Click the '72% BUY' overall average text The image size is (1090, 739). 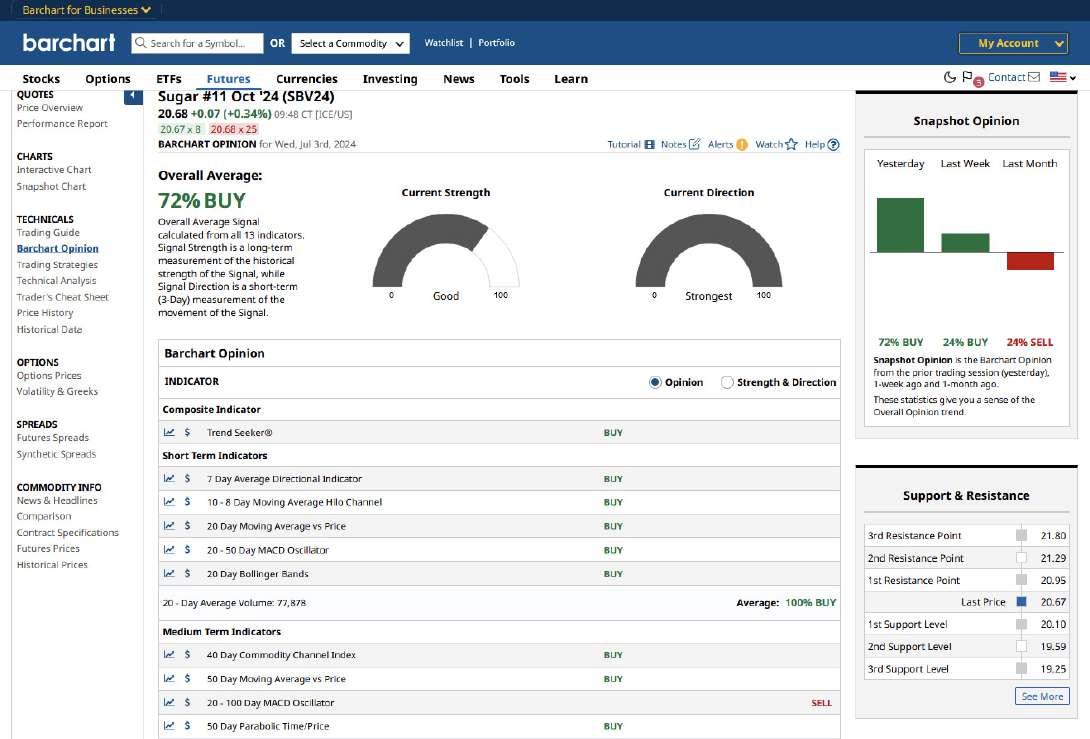click(x=202, y=200)
